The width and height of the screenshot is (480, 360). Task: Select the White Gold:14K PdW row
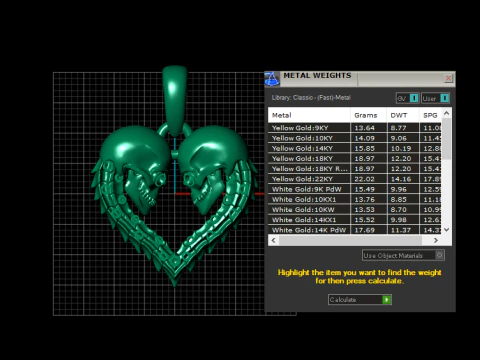(355, 230)
